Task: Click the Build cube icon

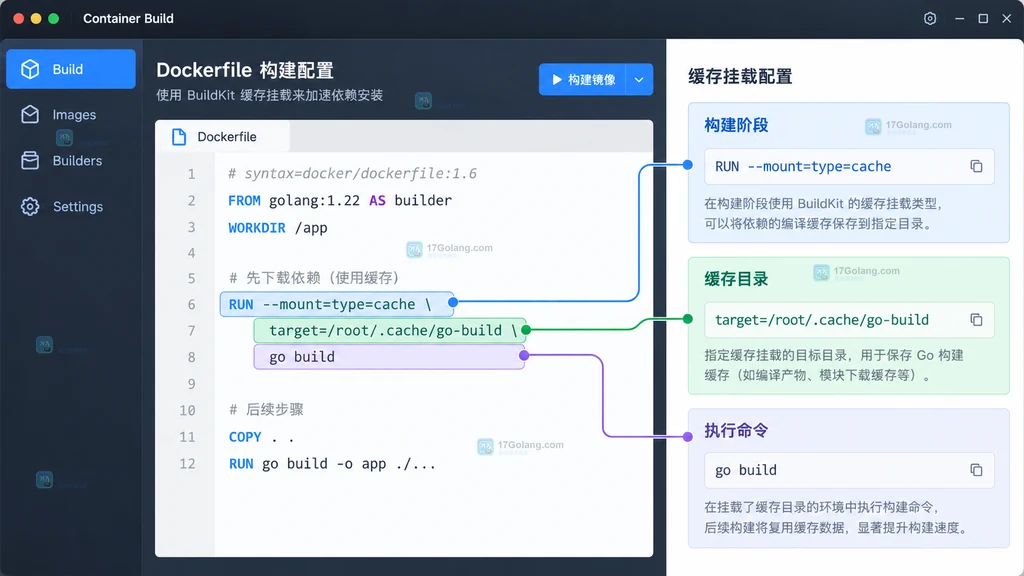Action: (30, 69)
